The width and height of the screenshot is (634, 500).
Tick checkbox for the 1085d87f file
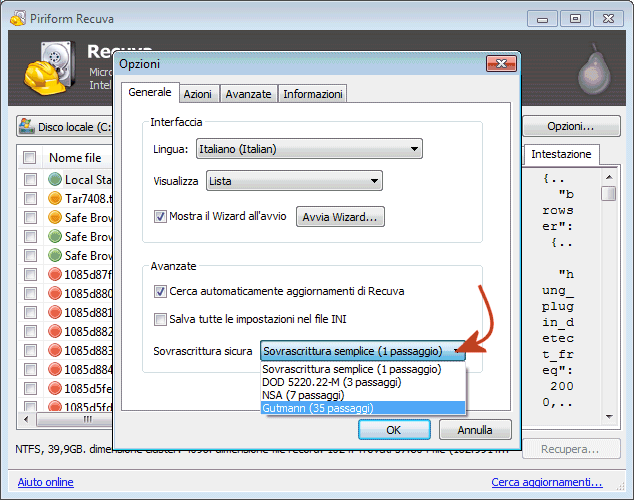click(x=30, y=274)
